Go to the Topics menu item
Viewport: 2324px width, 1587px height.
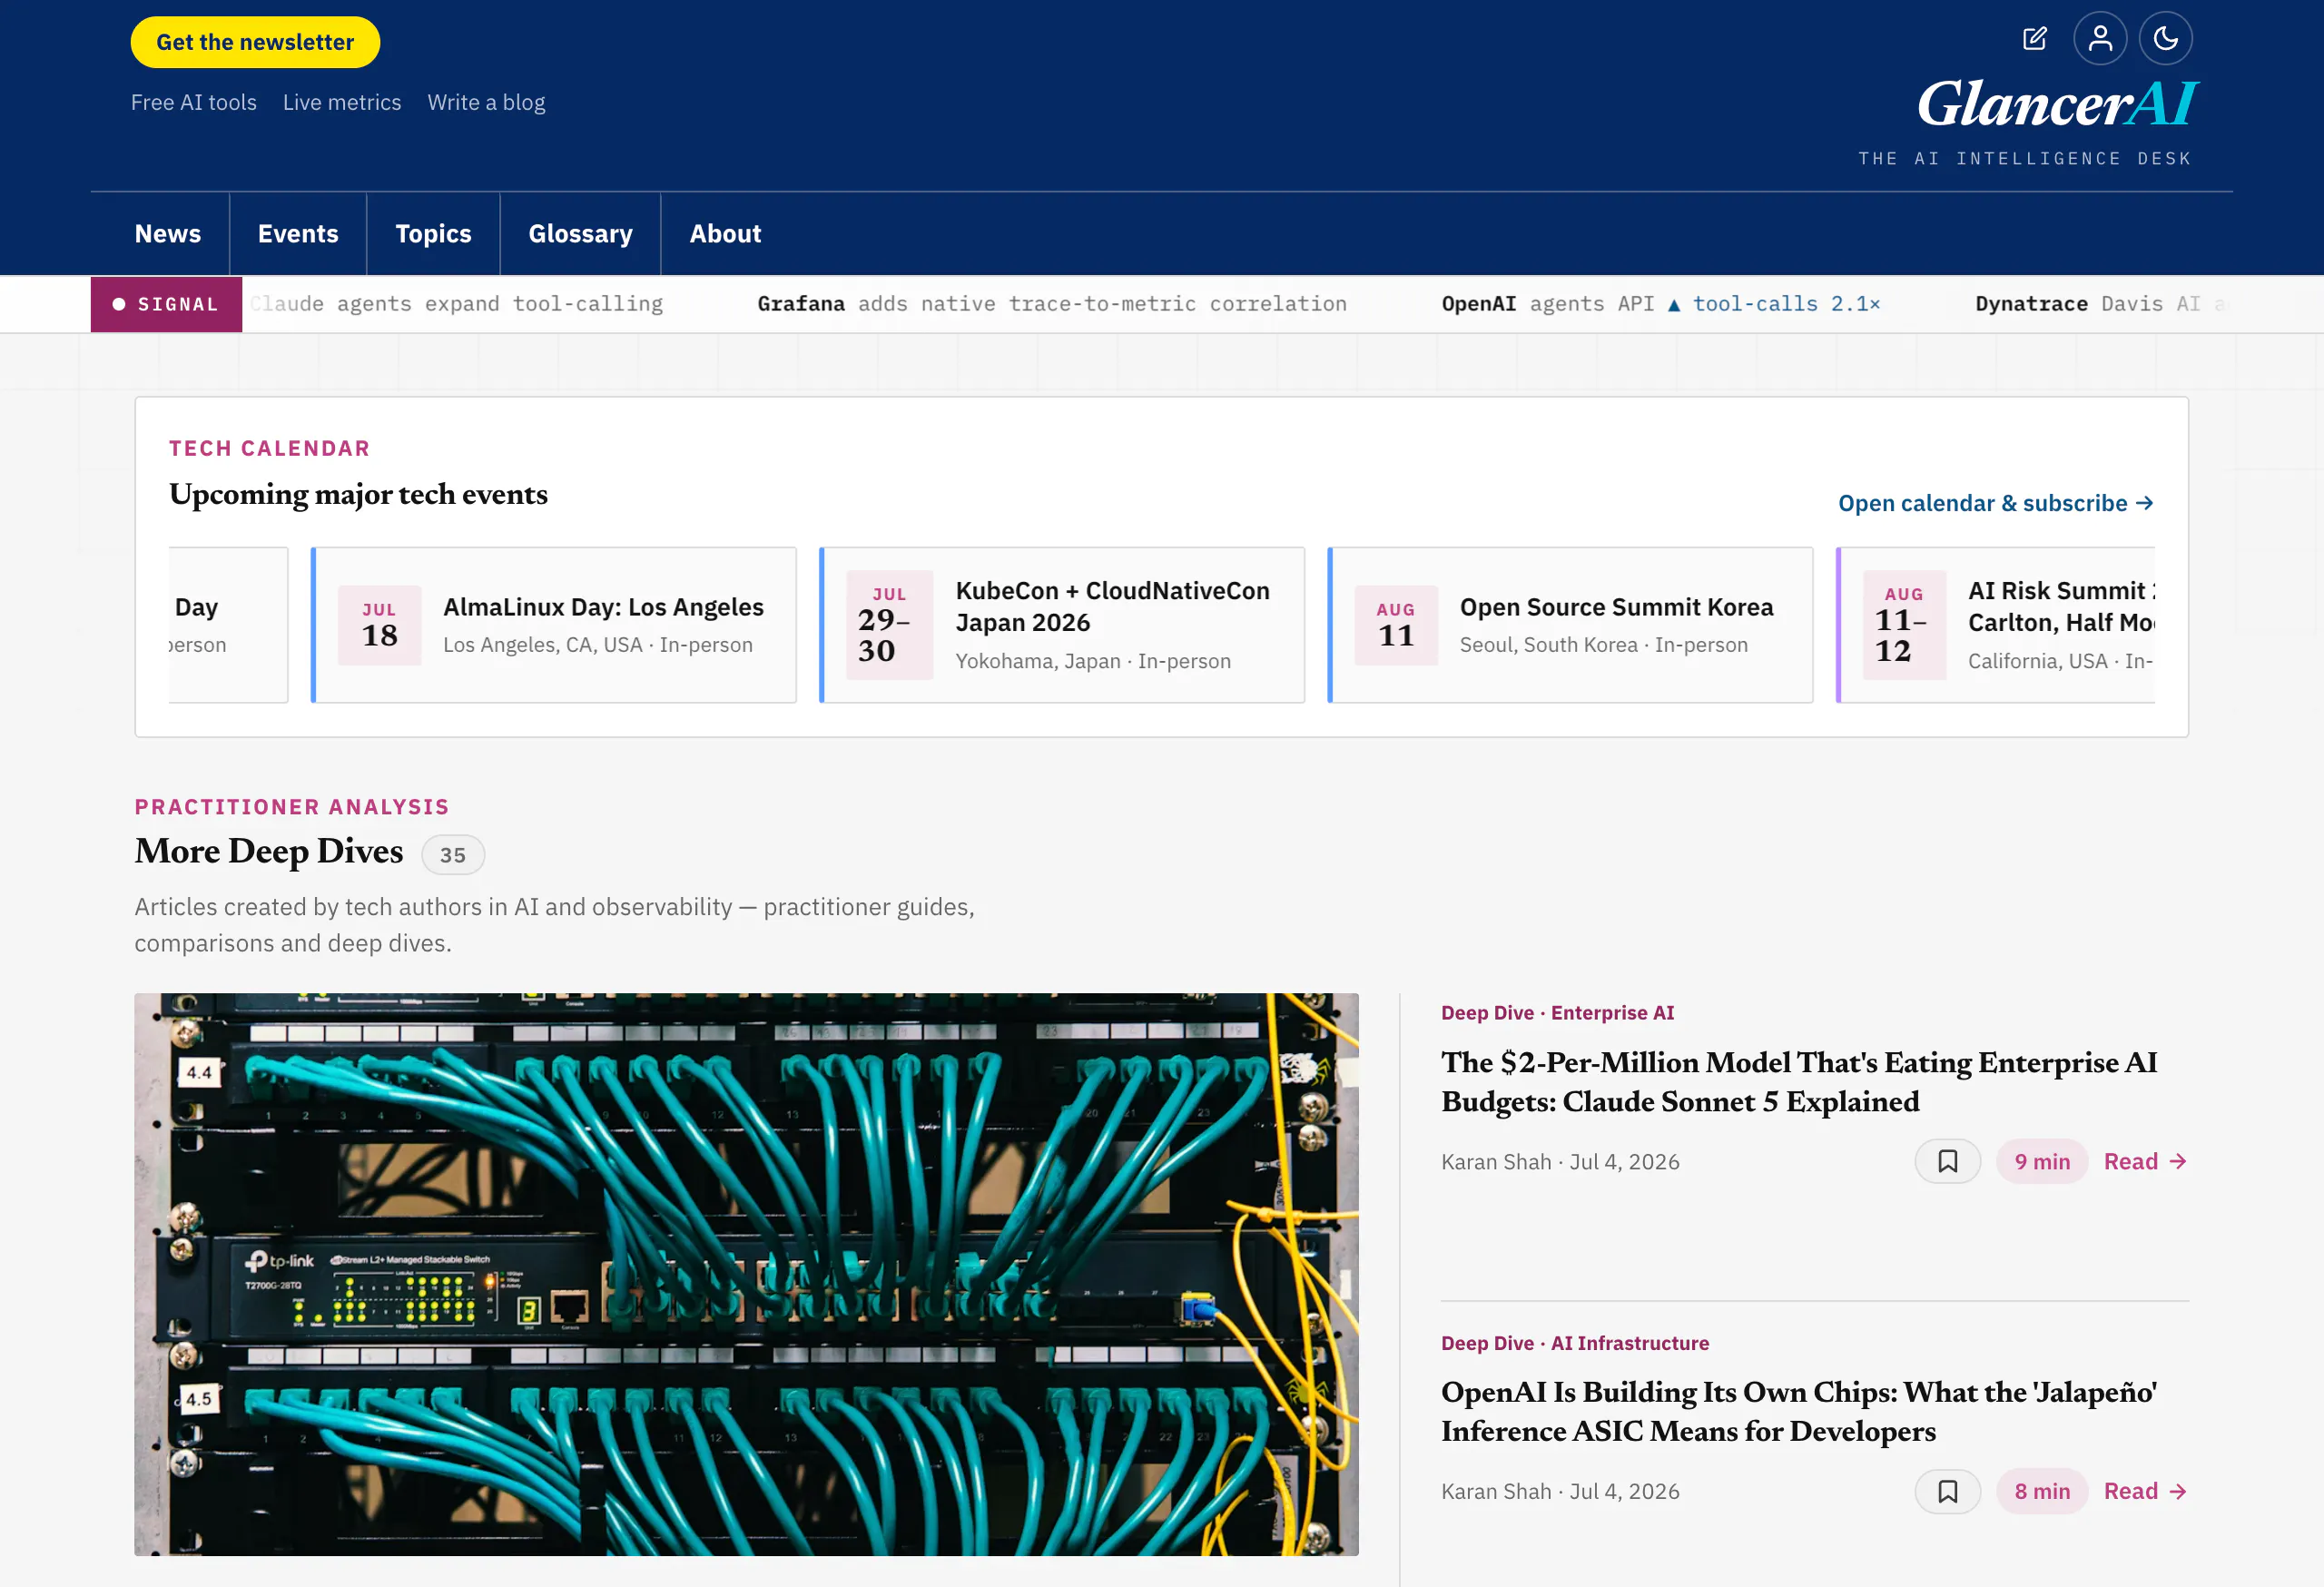433,233
